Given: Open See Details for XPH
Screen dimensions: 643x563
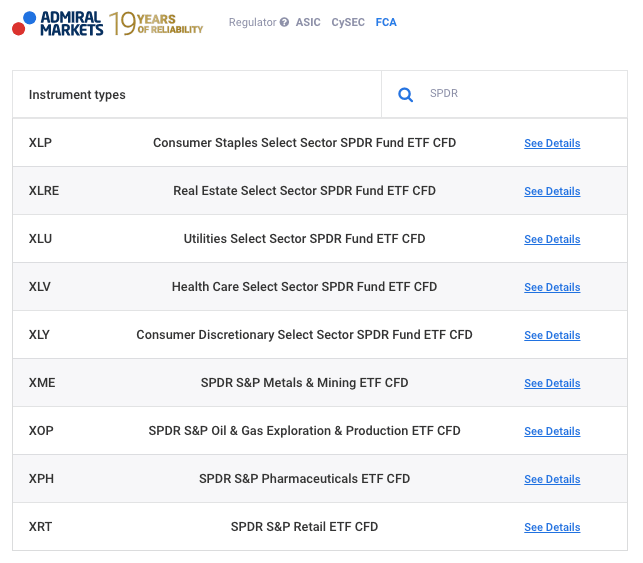Looking at the screenshot, I should 552,479.
